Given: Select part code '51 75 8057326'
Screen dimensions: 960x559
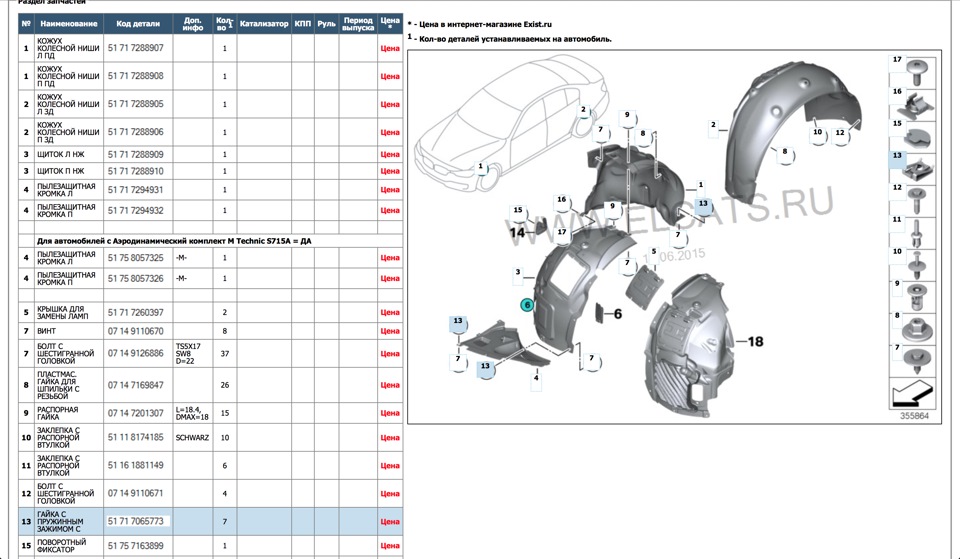Looking at the screenshot, I should point(136,279).
